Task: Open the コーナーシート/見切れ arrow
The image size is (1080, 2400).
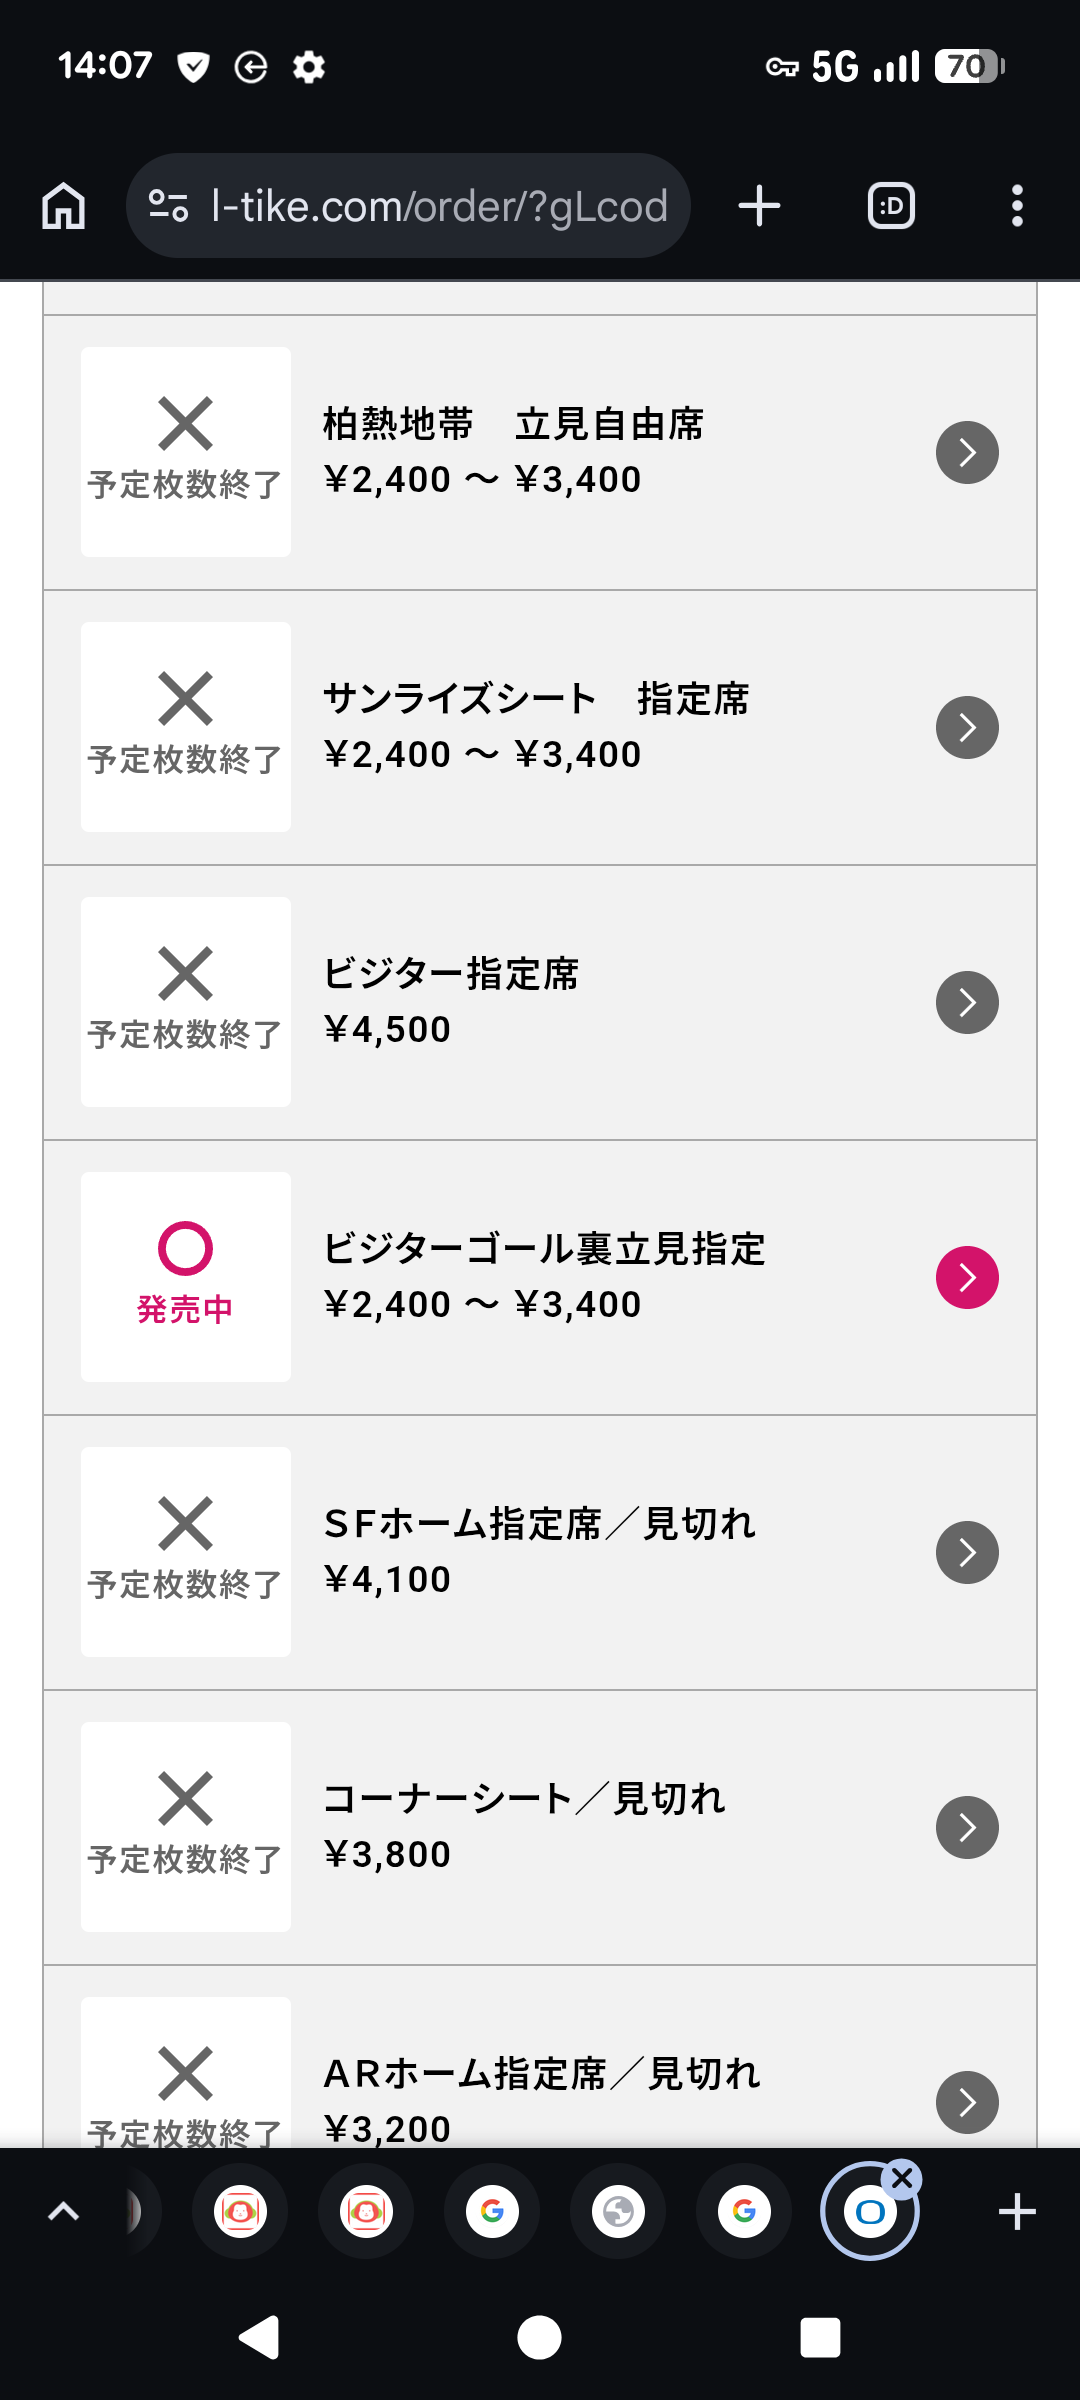Action: click(x=967, y=1828)
